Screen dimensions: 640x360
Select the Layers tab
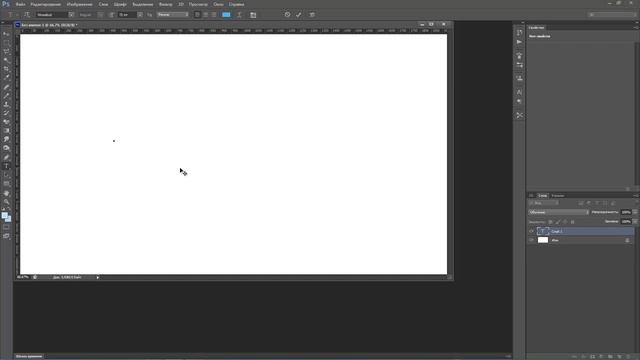542,196
